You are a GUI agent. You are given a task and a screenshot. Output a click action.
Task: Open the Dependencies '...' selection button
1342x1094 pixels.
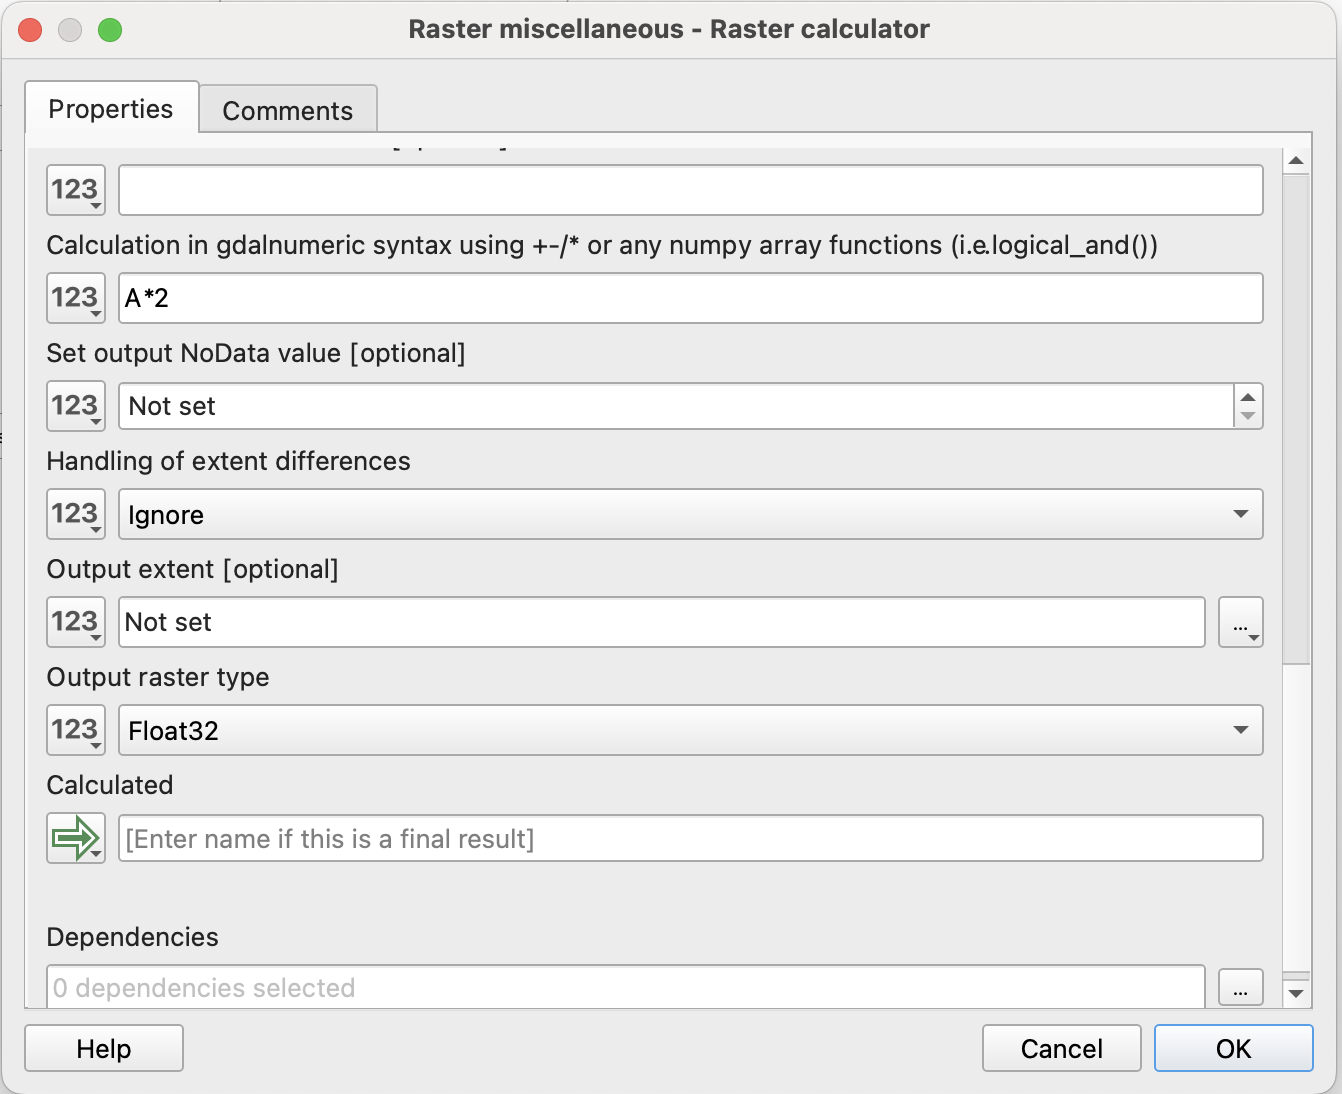click(1240, 988)
